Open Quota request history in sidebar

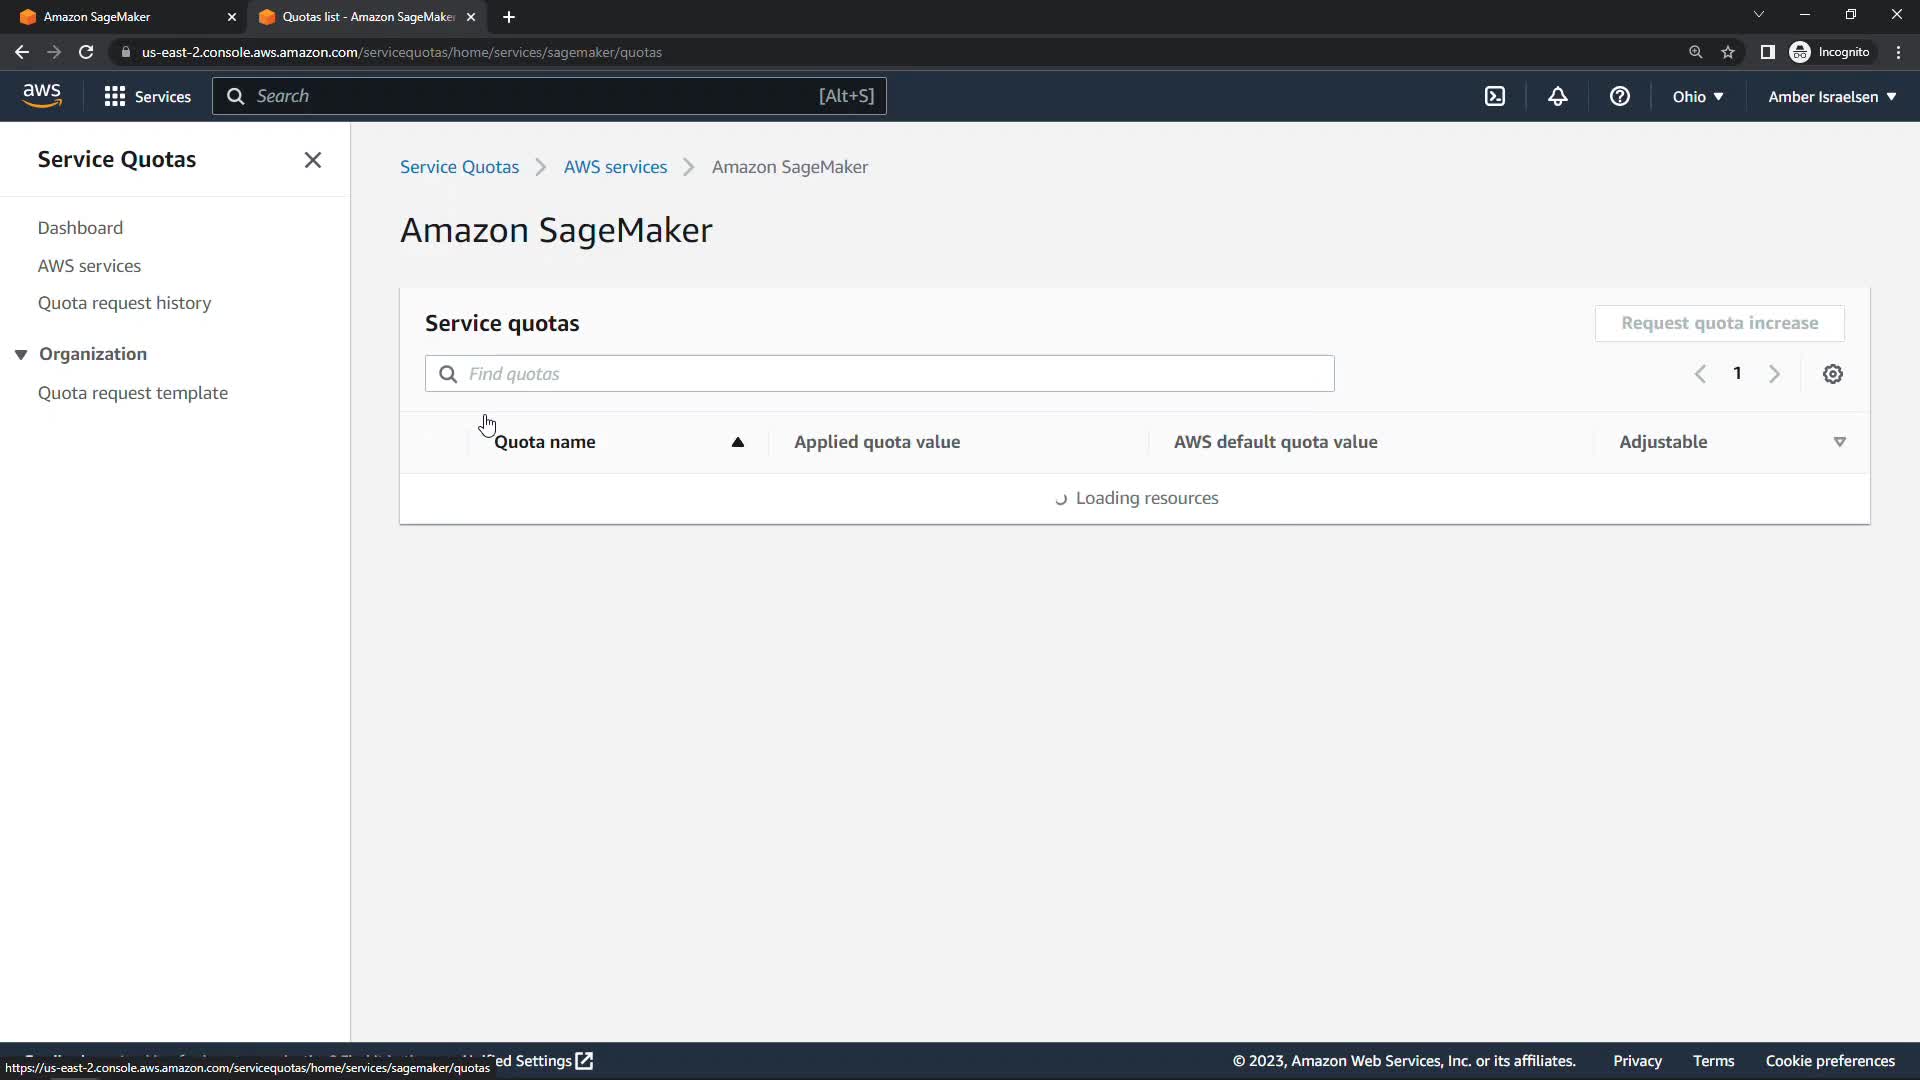coord(124,303)
